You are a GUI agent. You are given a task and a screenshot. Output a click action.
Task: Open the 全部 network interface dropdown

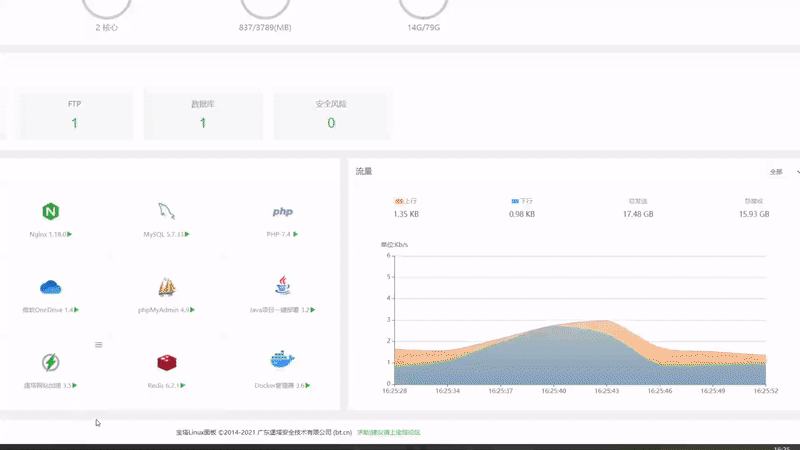pyautogui.click(x=784, y=172)
